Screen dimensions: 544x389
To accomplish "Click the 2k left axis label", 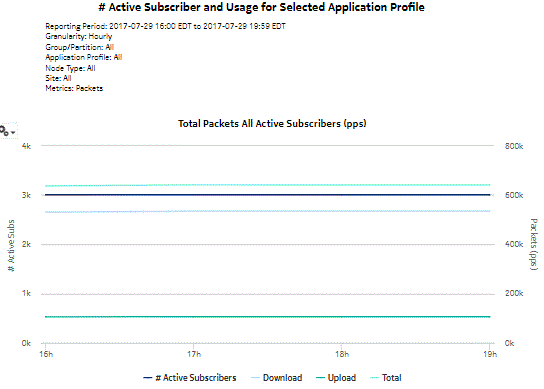I will (x=26, y=244).
